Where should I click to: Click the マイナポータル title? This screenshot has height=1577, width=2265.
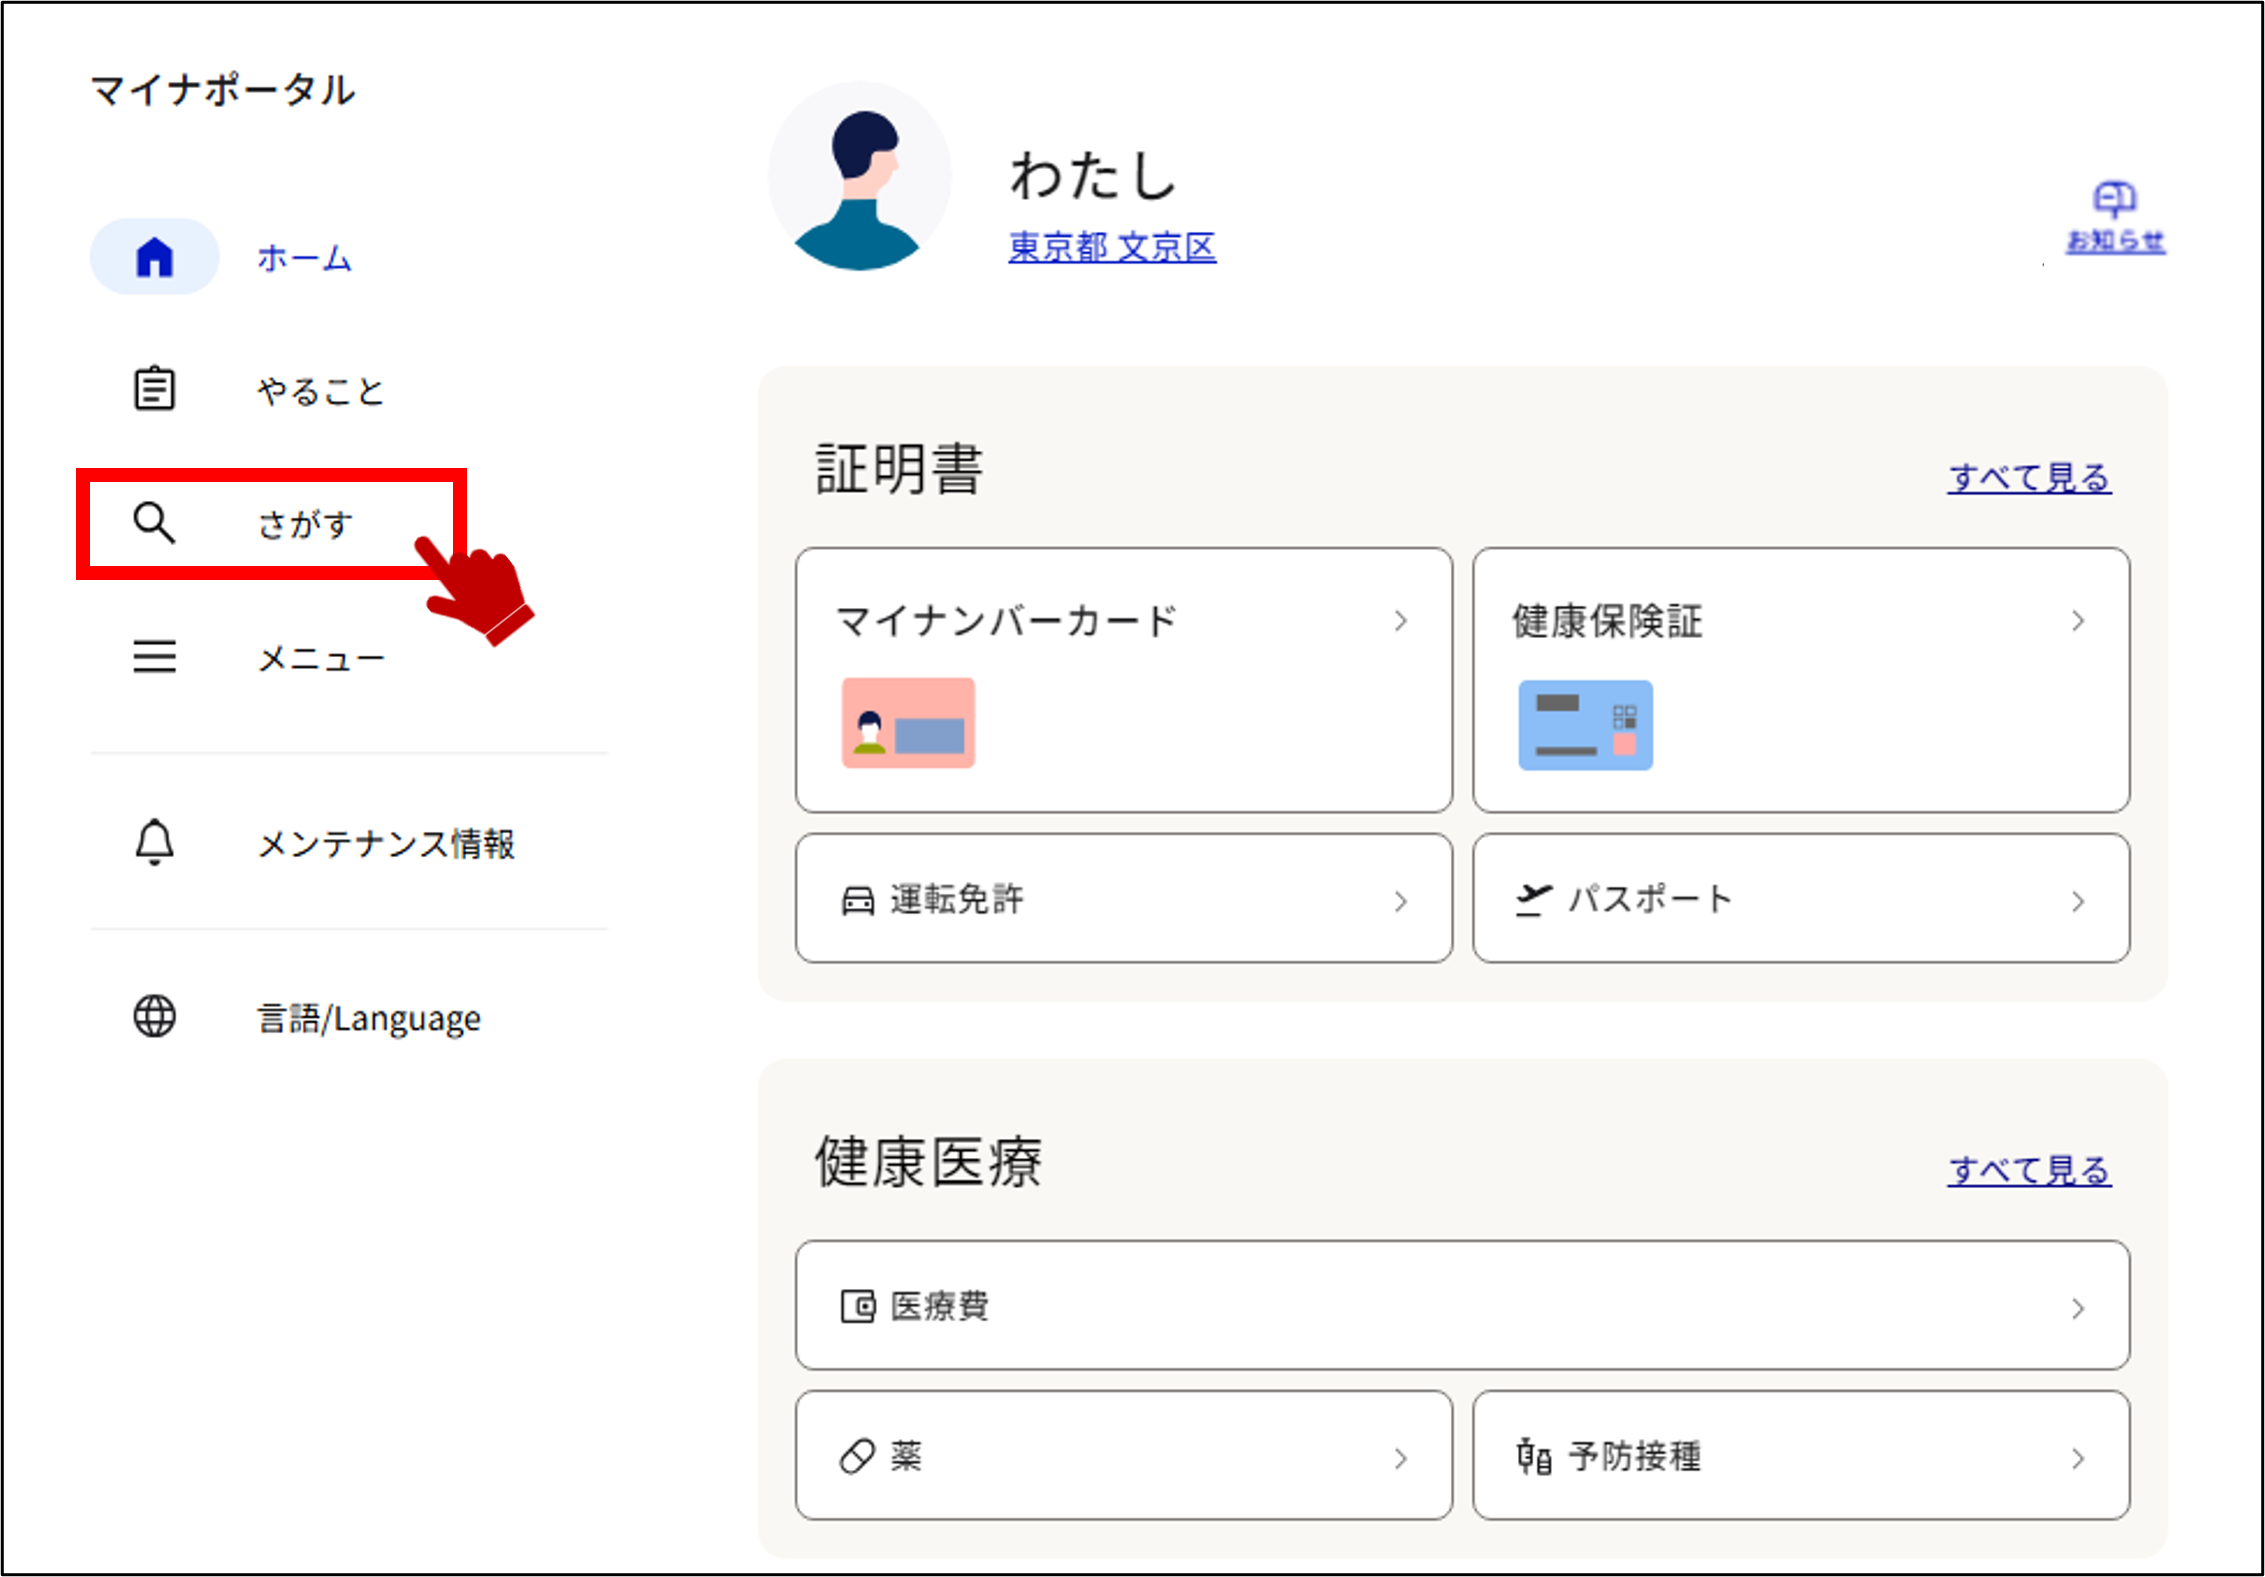point(223,89)
